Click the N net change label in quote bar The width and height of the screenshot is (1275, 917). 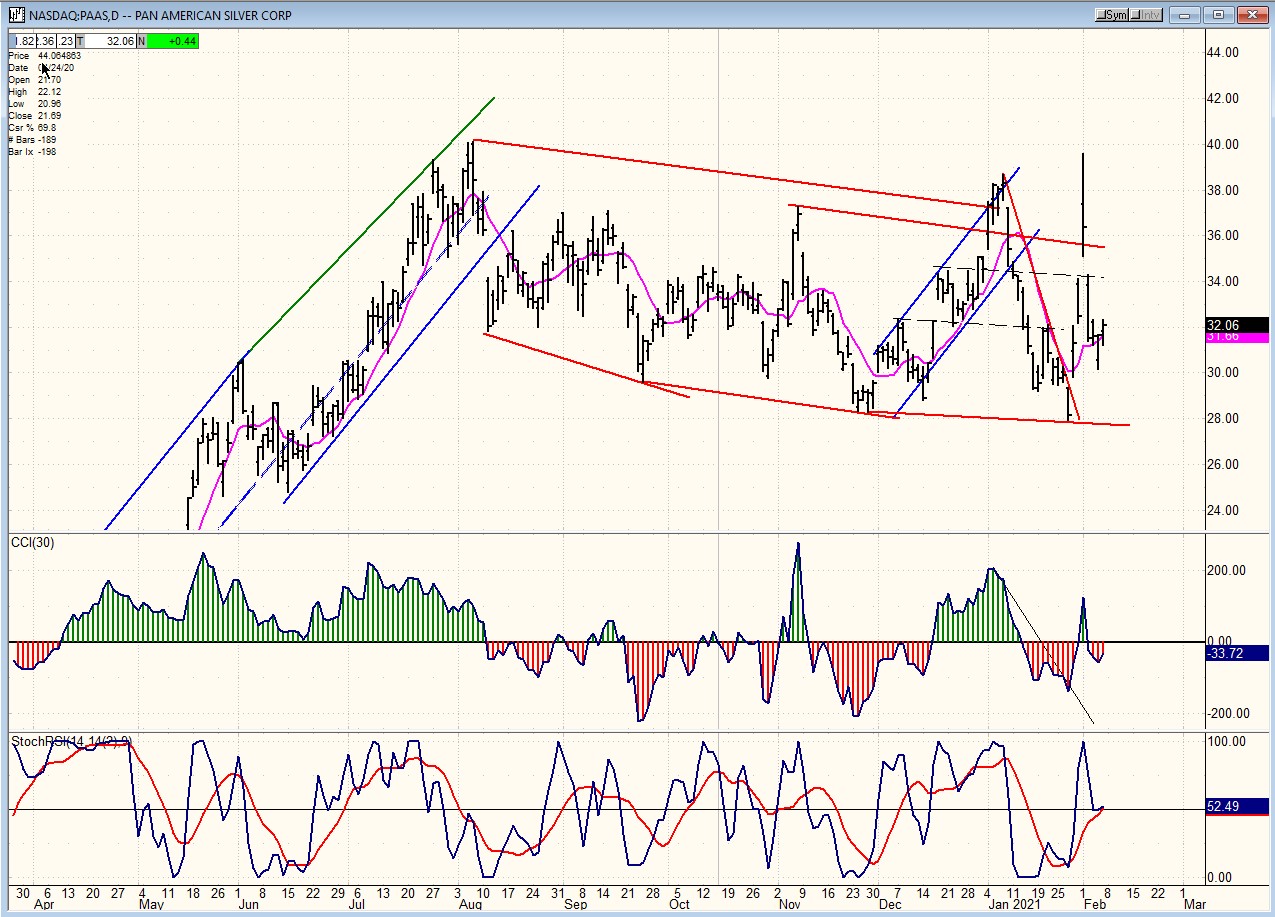142,41
